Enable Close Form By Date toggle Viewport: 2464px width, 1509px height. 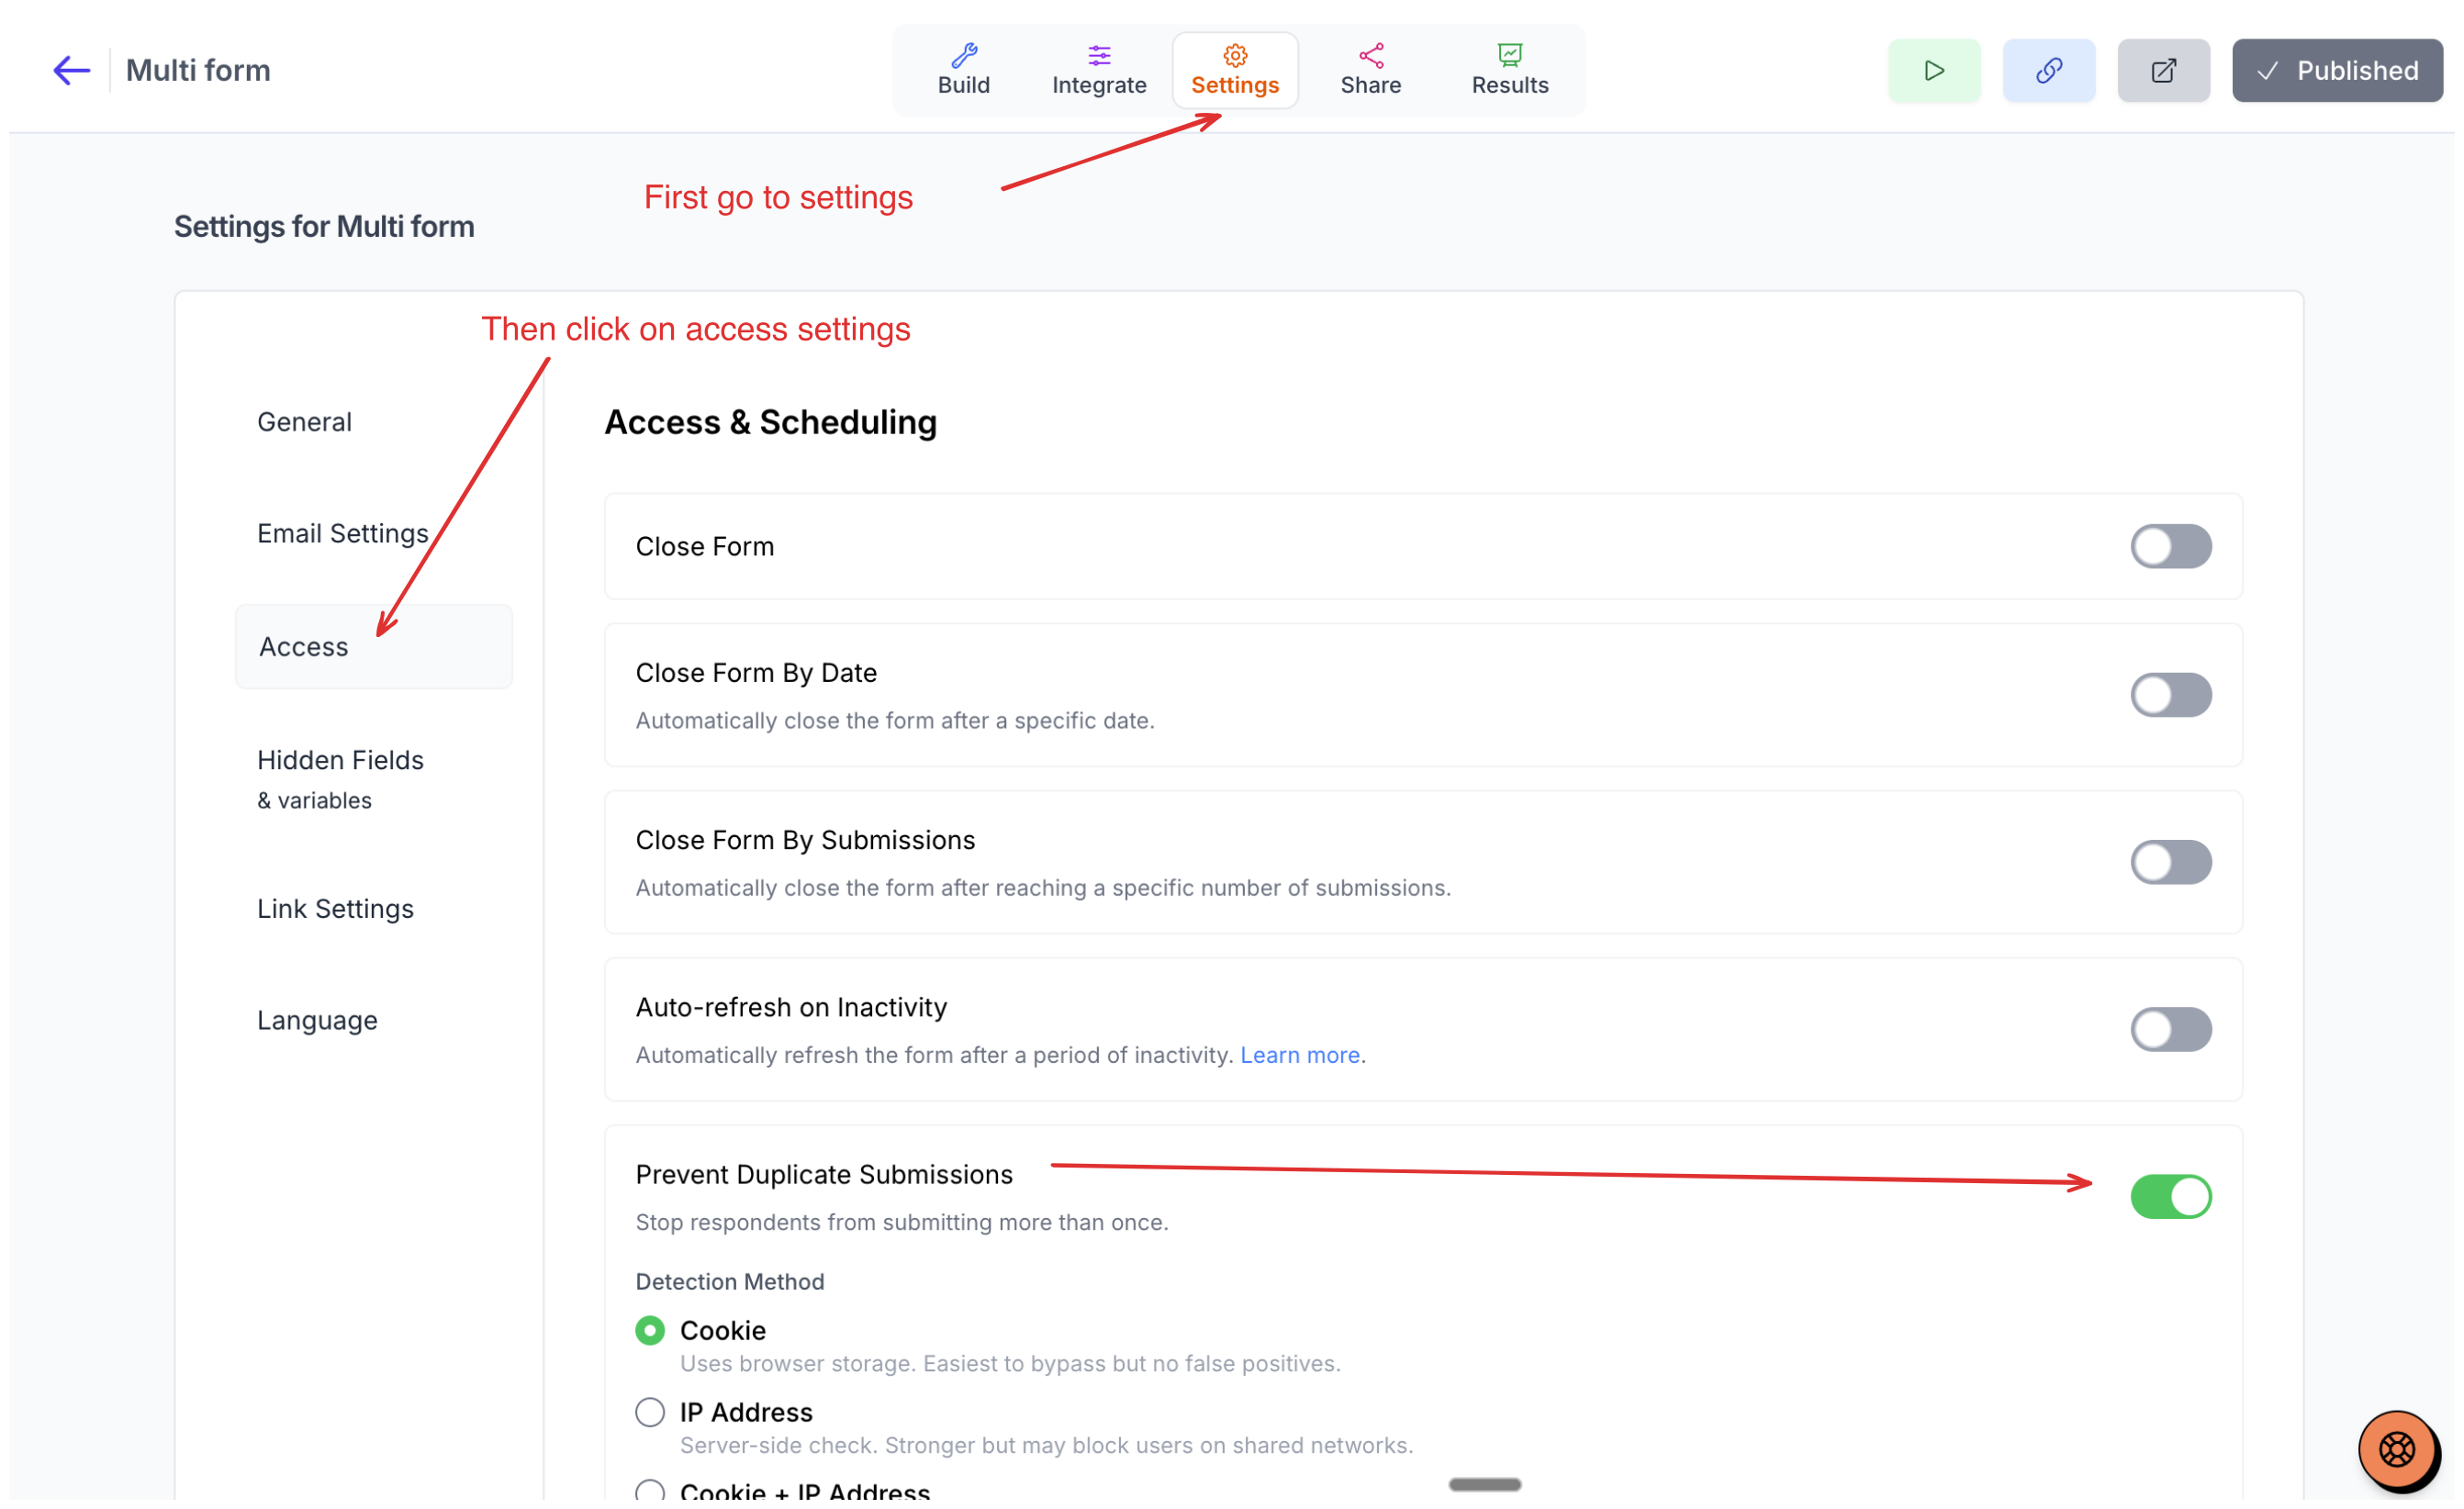pyautogui.click(x=2171, y=695)
